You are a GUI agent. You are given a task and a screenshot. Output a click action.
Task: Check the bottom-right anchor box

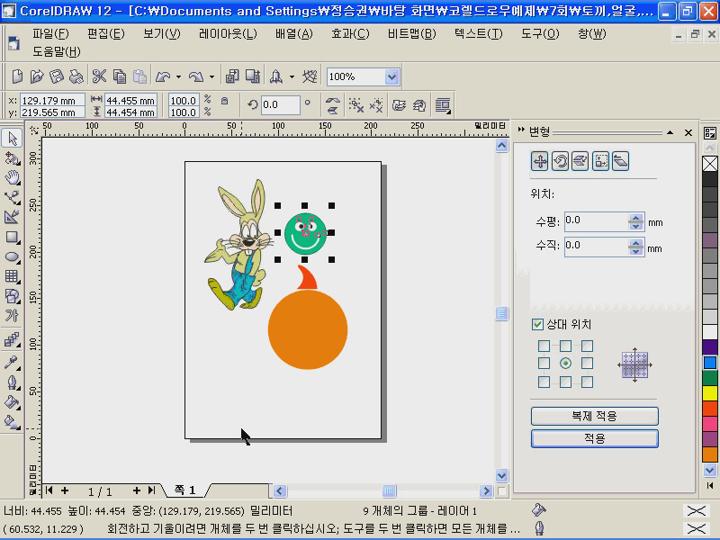point(587,382)
